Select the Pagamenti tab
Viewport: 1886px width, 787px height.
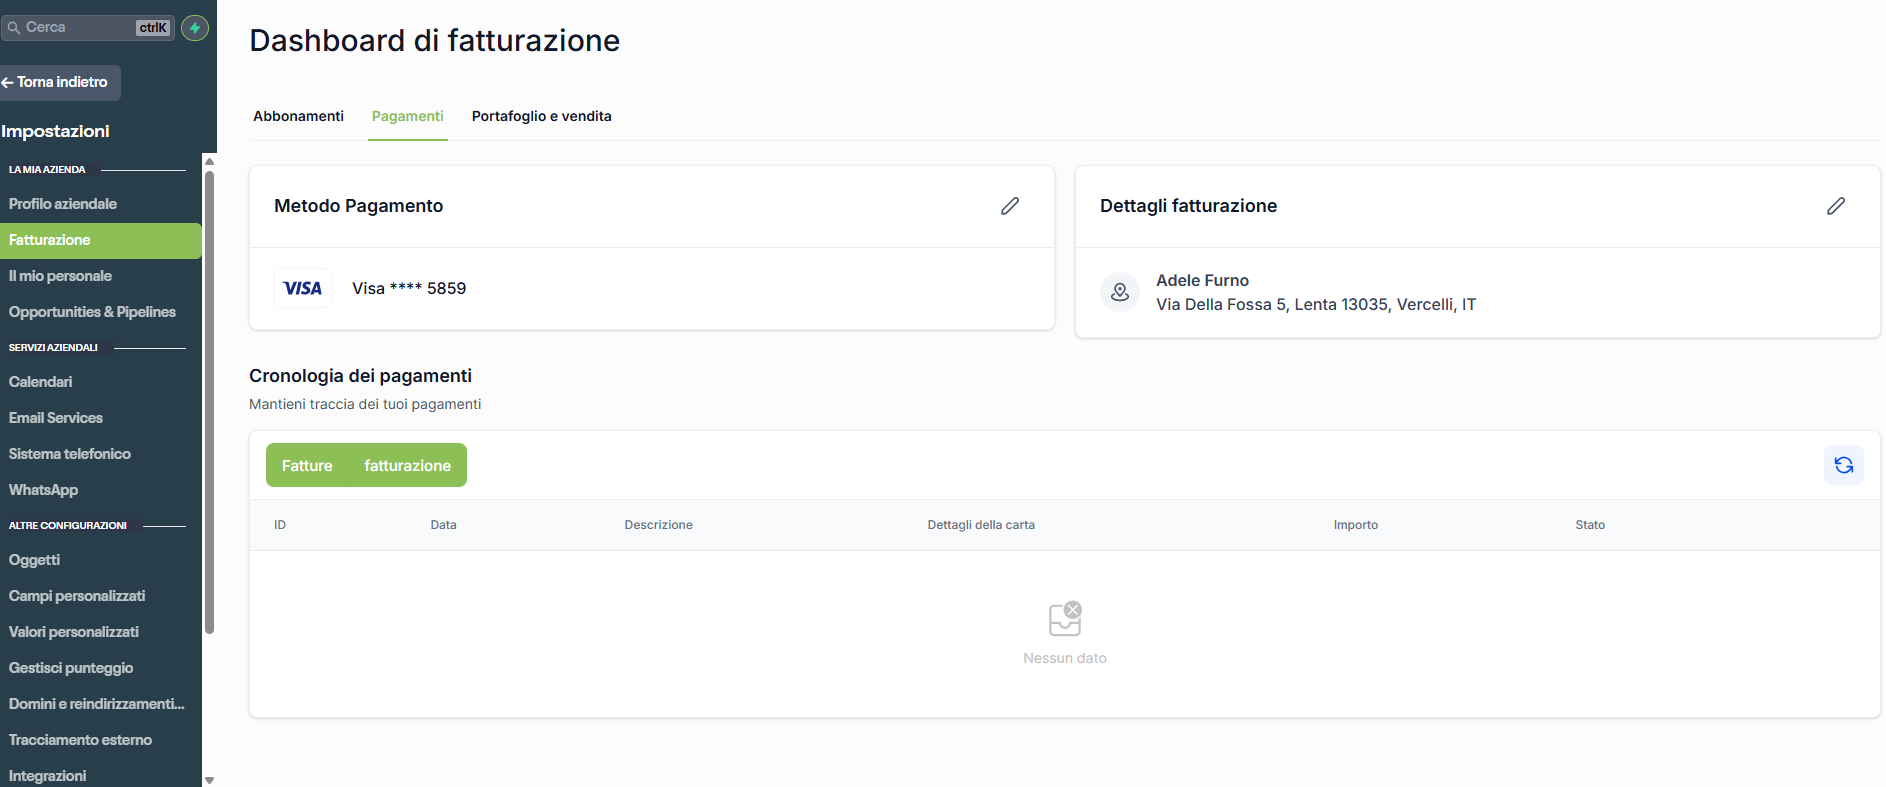click(x=407, y=116)
